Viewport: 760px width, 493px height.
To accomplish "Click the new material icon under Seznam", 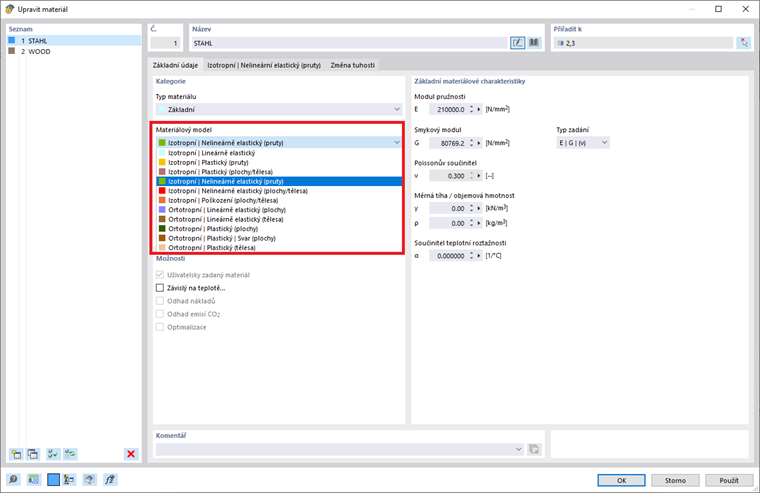I will (16, 454).
